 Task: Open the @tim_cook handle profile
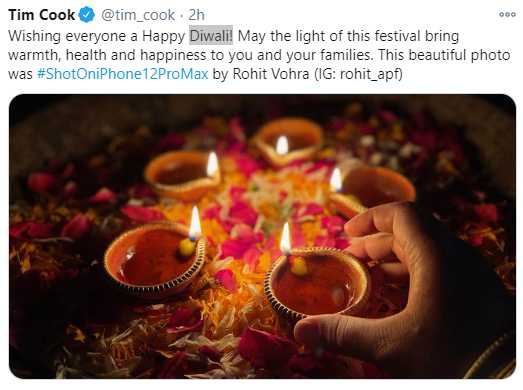tap(138, 15)
